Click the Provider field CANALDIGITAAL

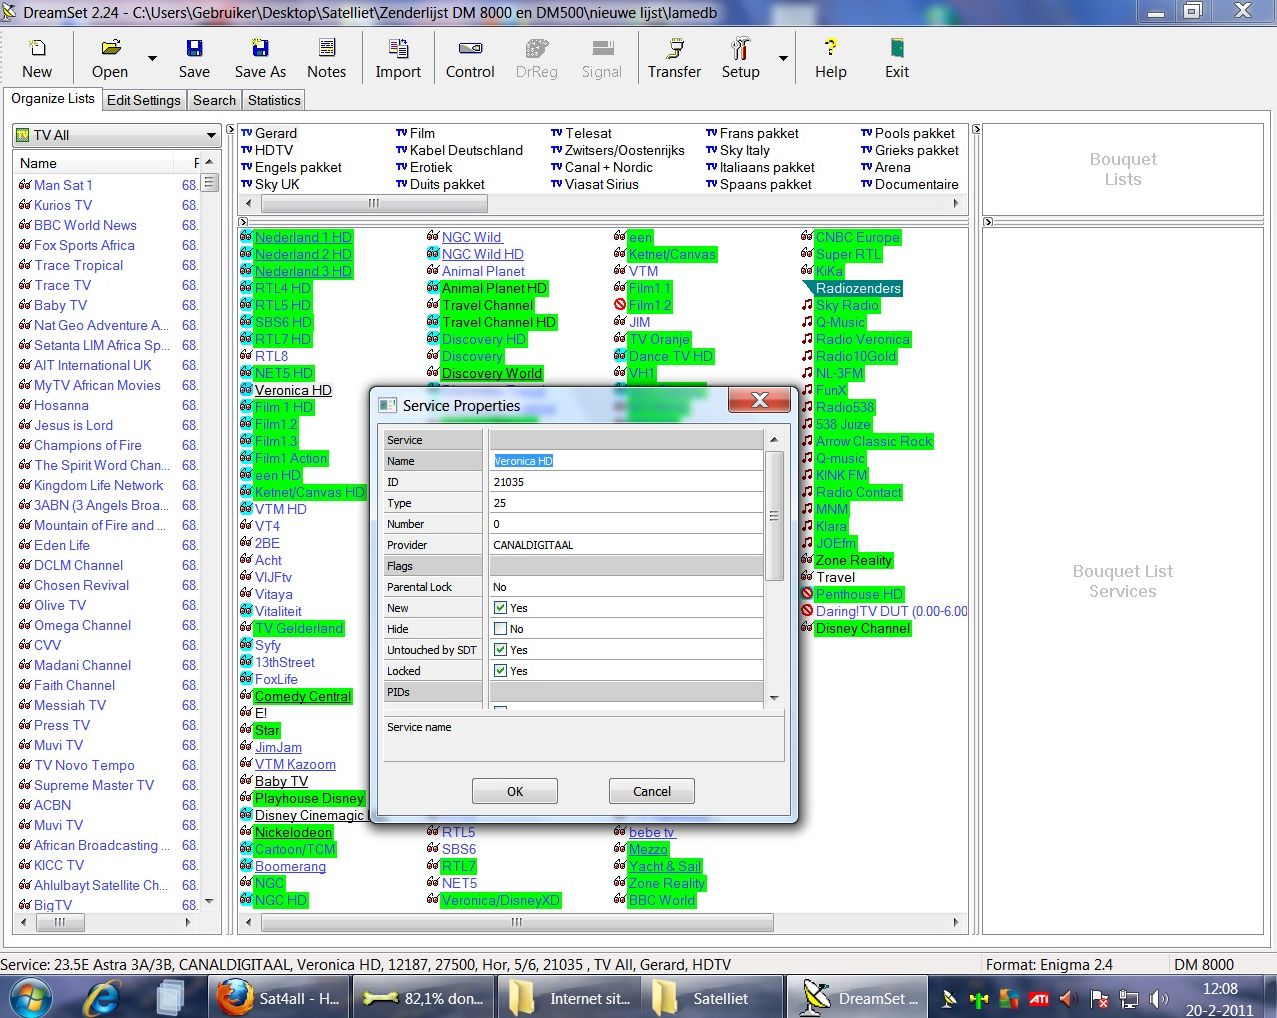[x=626, y=545]
